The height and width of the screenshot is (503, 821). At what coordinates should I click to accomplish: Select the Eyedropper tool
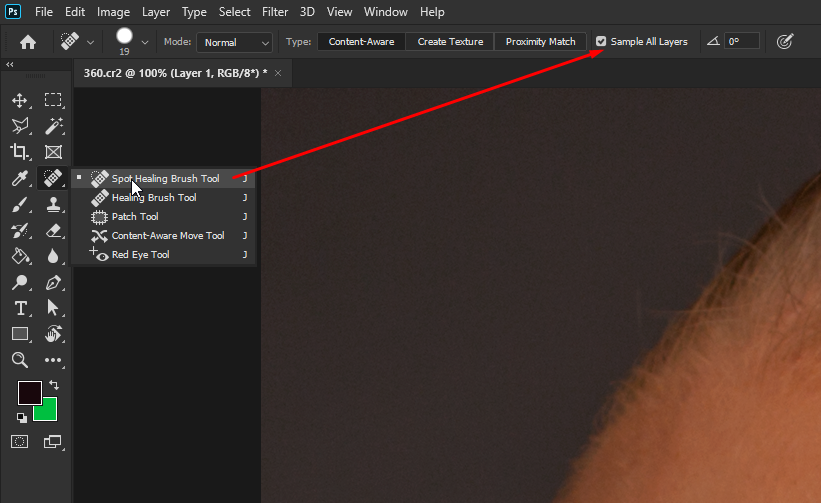tap(20, 178)
